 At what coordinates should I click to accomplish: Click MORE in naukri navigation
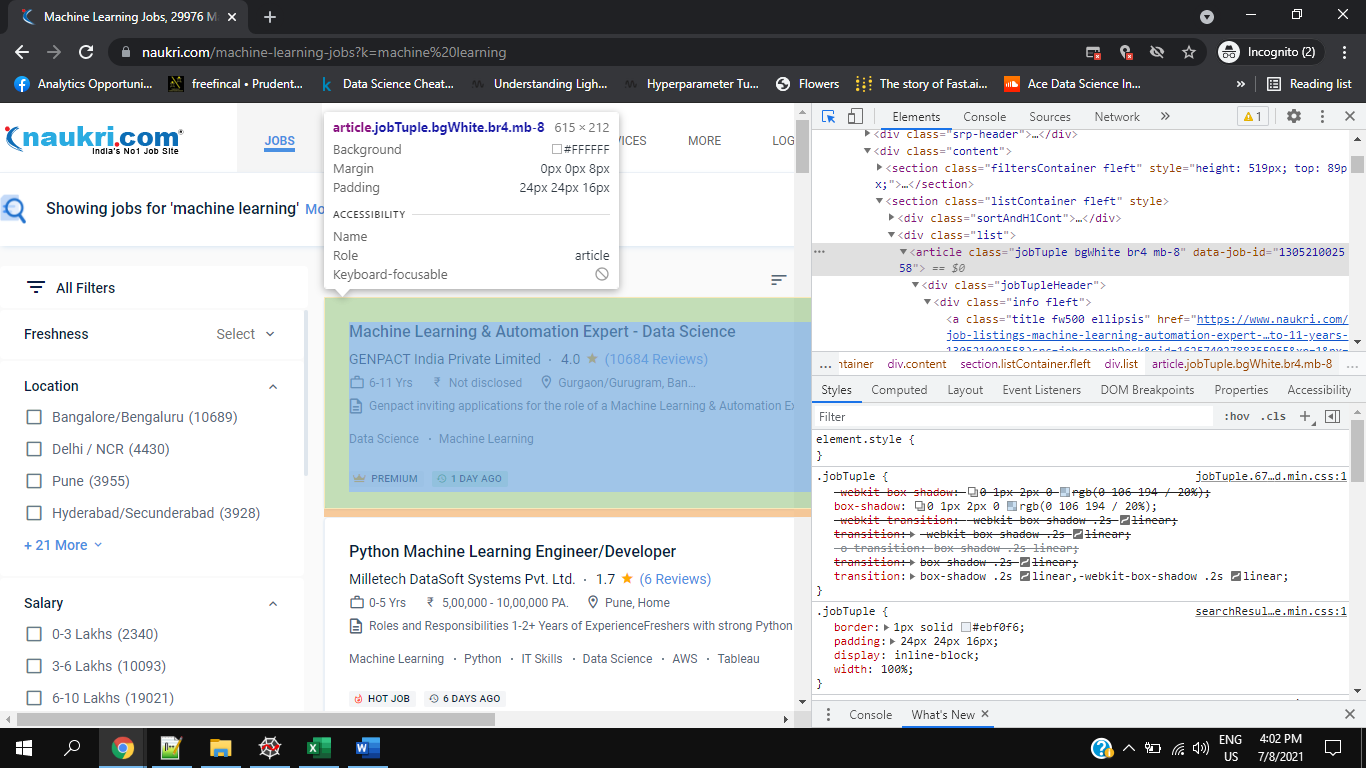coord(704,141)
